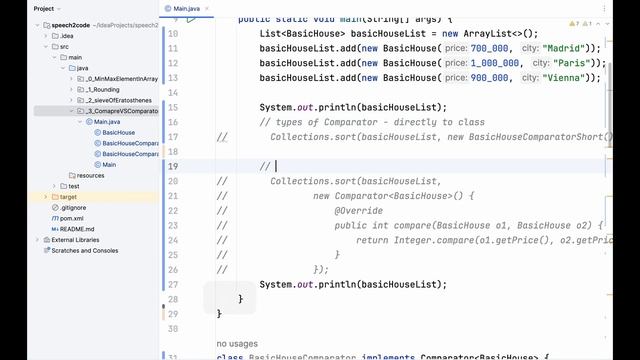This screenshot has height=360, width=640.
Task: Collapse the _3_ComapreVSComparato package
Action: tap(71, 111)
